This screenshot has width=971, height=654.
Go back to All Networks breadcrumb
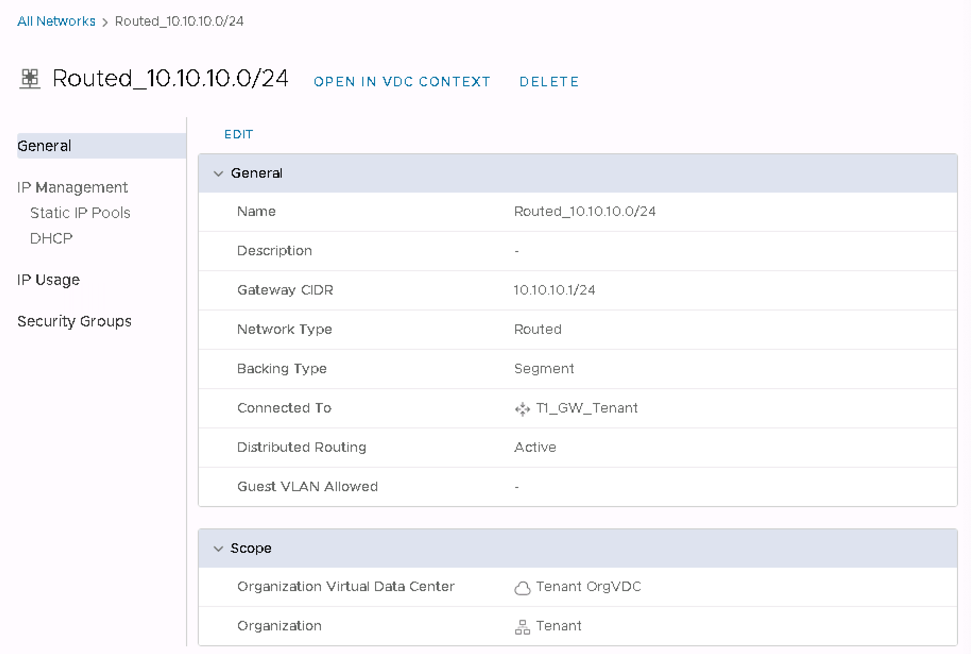(x=56, y=21)
